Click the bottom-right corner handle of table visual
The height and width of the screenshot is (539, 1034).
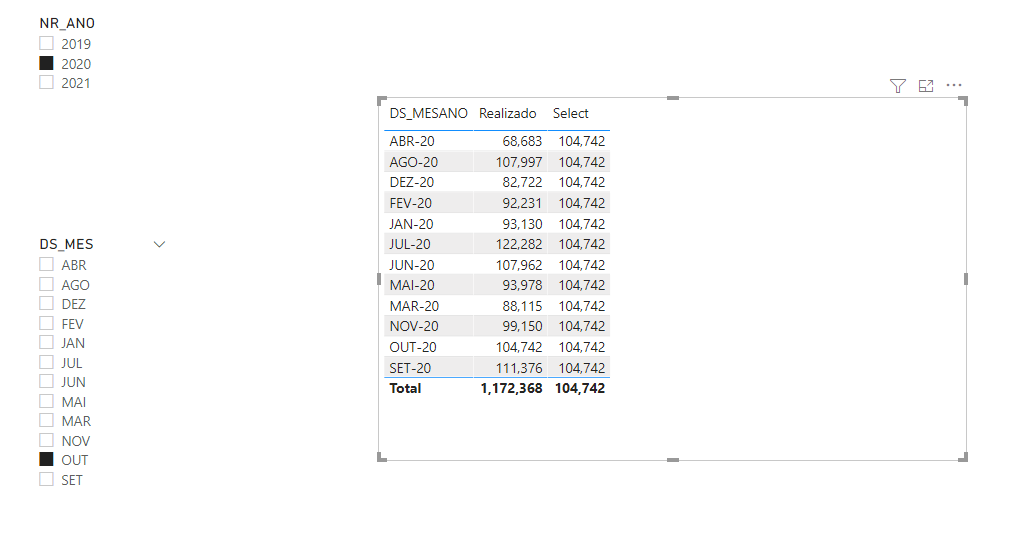[x=963, y=457]
